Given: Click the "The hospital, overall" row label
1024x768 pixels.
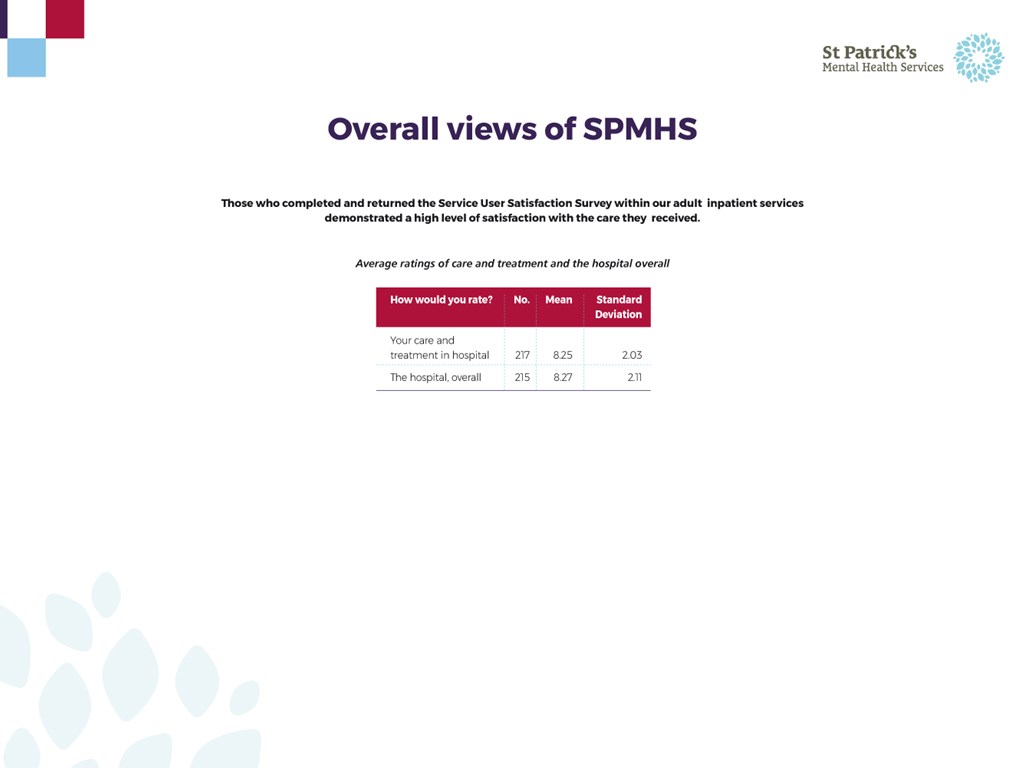Looking at the screenshot, I should (x=435, y=378).
